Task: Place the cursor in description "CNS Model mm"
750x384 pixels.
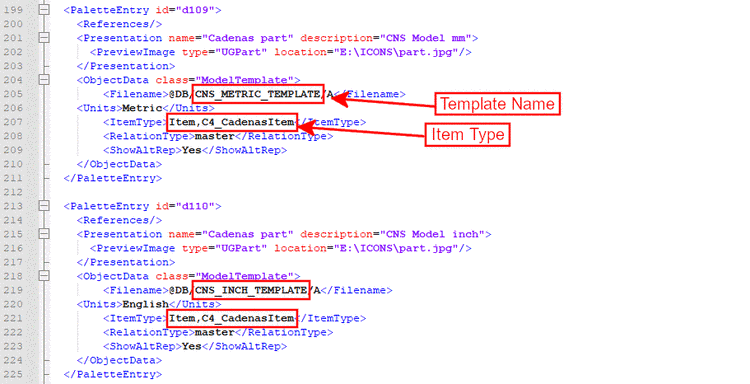Action: [x=425, y=38]
